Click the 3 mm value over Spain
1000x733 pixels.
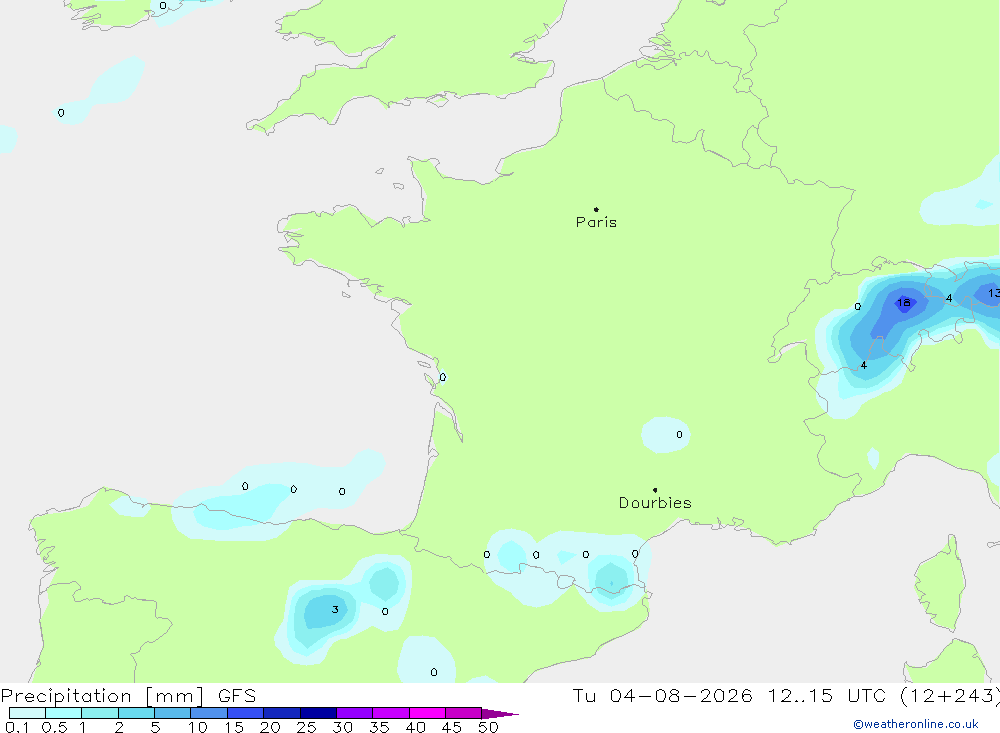335,609
